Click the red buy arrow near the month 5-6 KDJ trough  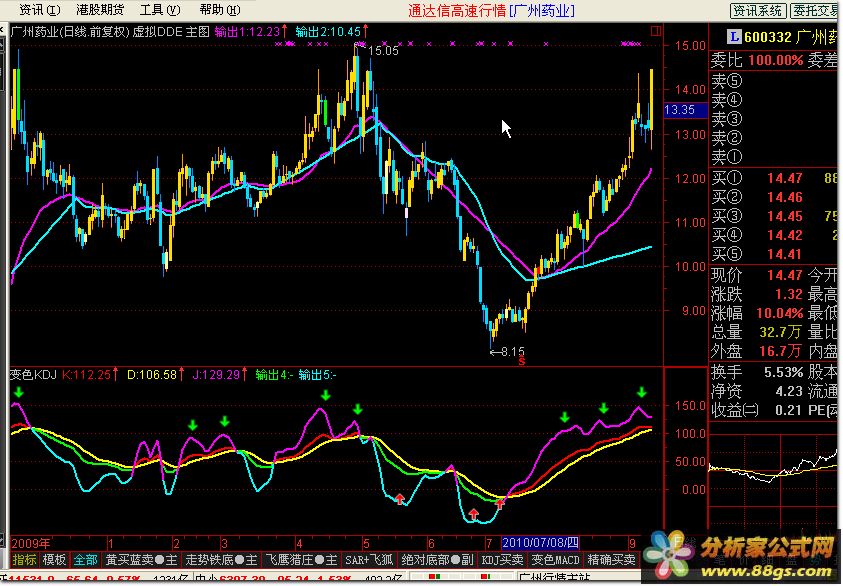(x=399, y=498)
